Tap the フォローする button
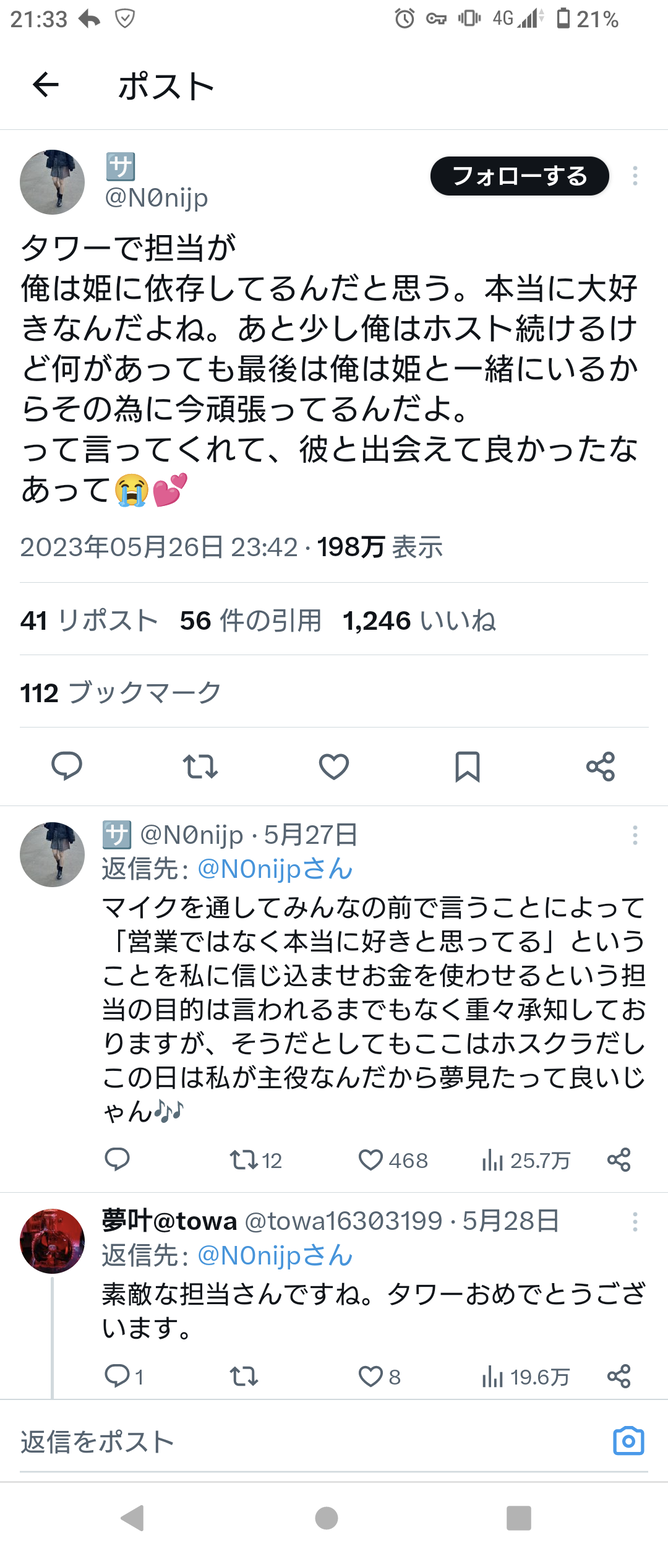Image resolution: width=668 pixels, height=1559 pixels. click(519, 177)
